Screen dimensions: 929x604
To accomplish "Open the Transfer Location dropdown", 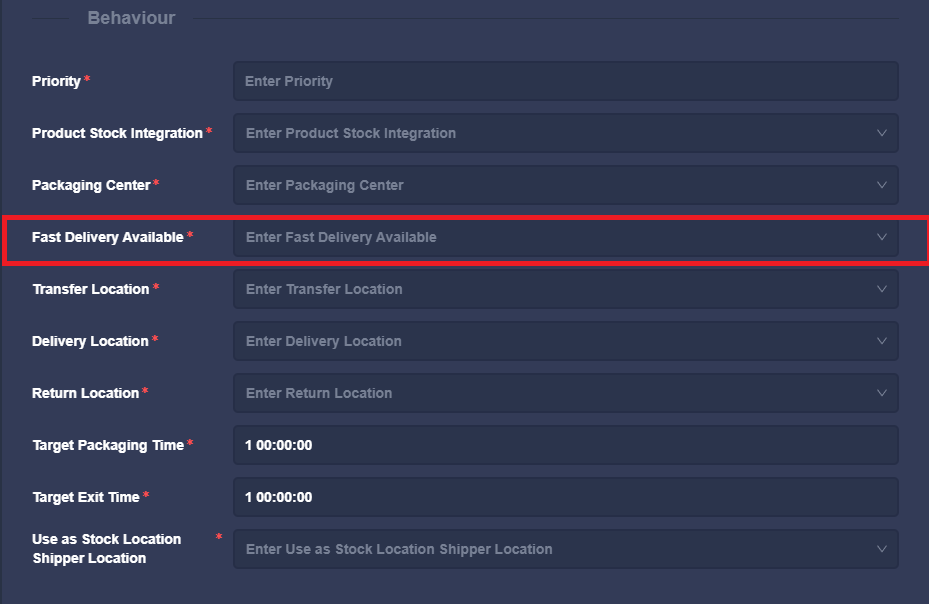I will pos(566,289).
